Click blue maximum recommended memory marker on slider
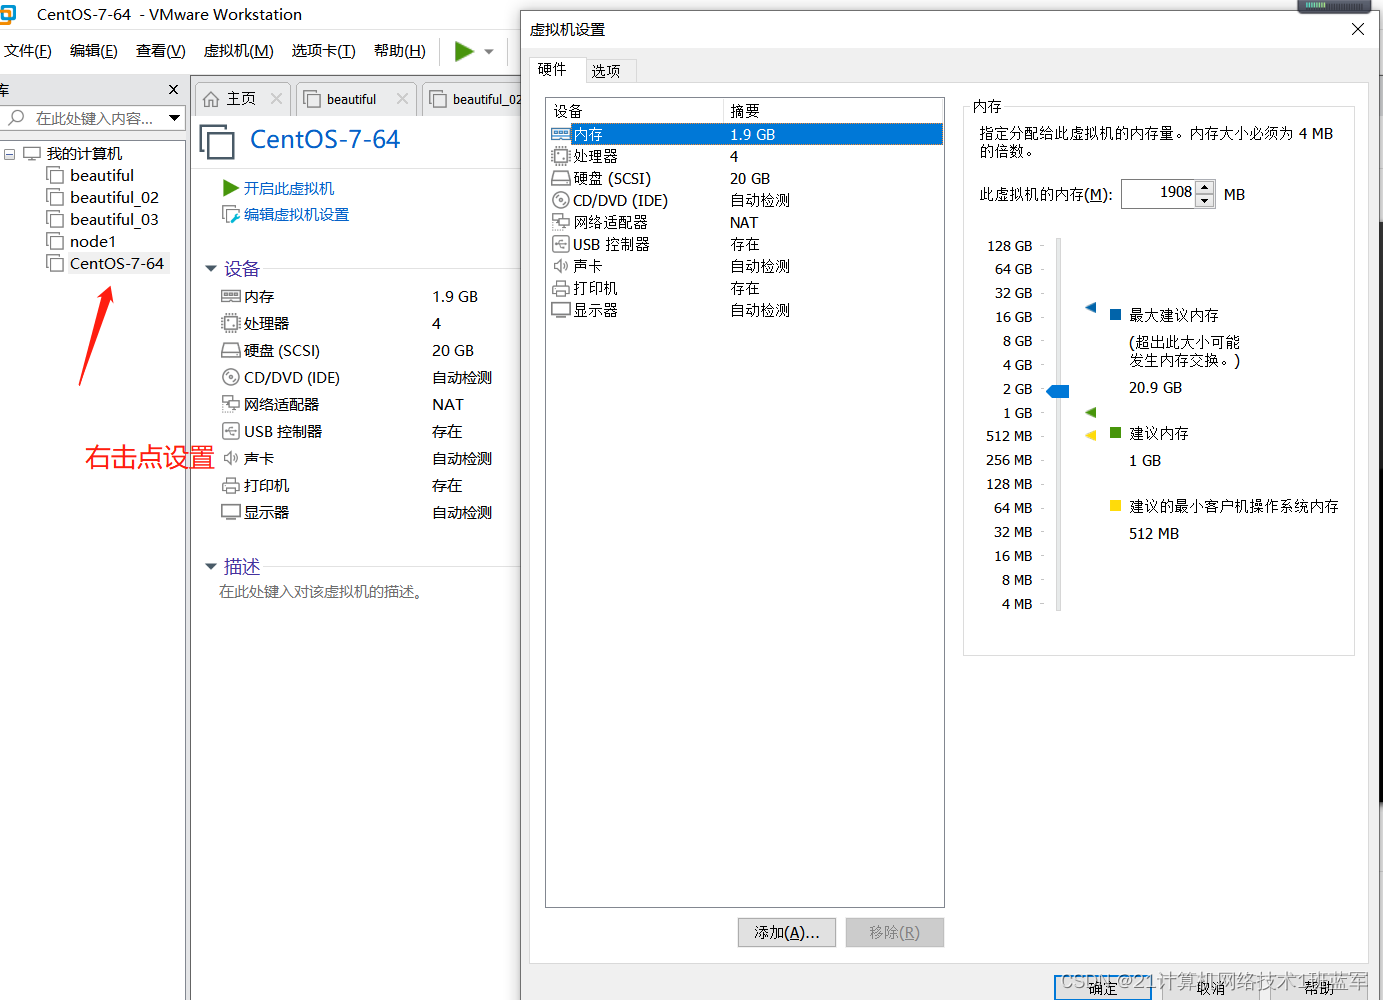The image size is (1383, 1000). click(1091, 308)
